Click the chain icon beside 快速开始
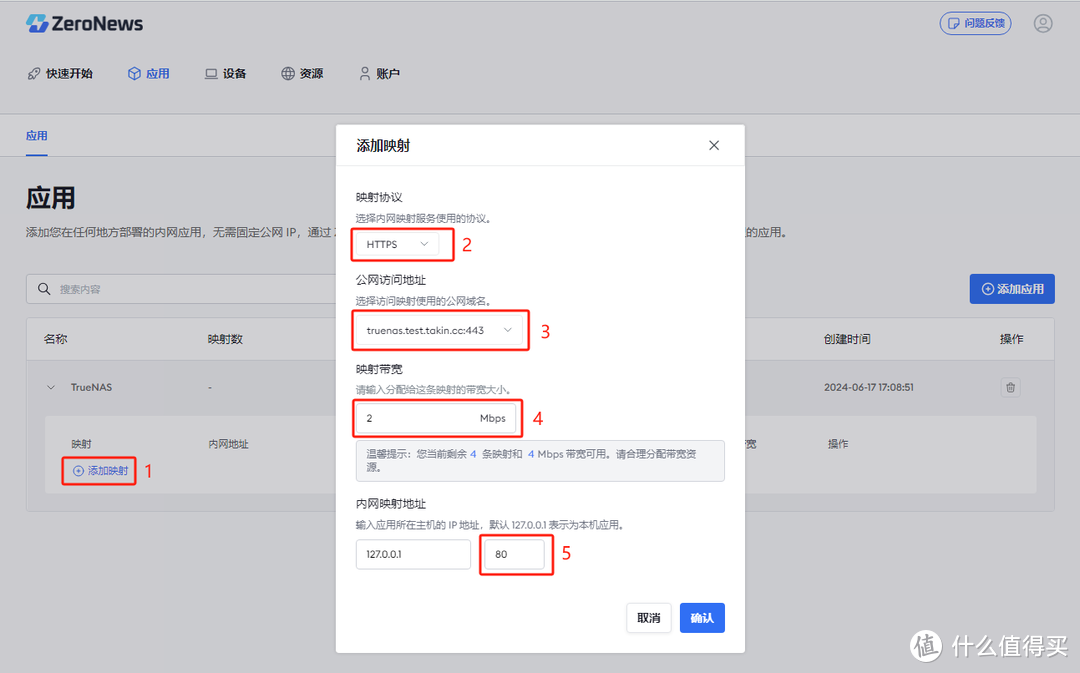 [x=33, y=72]
